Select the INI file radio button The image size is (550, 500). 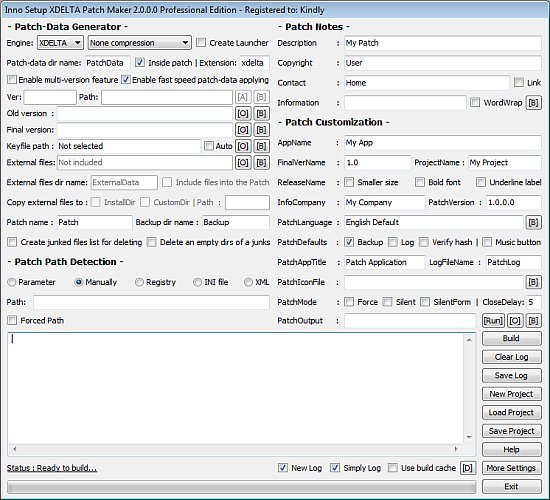click(x=197, y=282)
